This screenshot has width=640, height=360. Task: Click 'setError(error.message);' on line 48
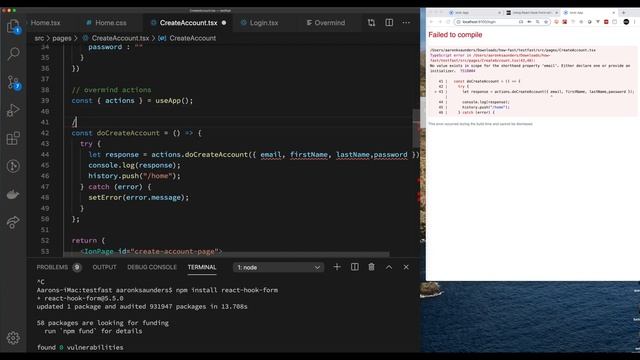[139, 198]
